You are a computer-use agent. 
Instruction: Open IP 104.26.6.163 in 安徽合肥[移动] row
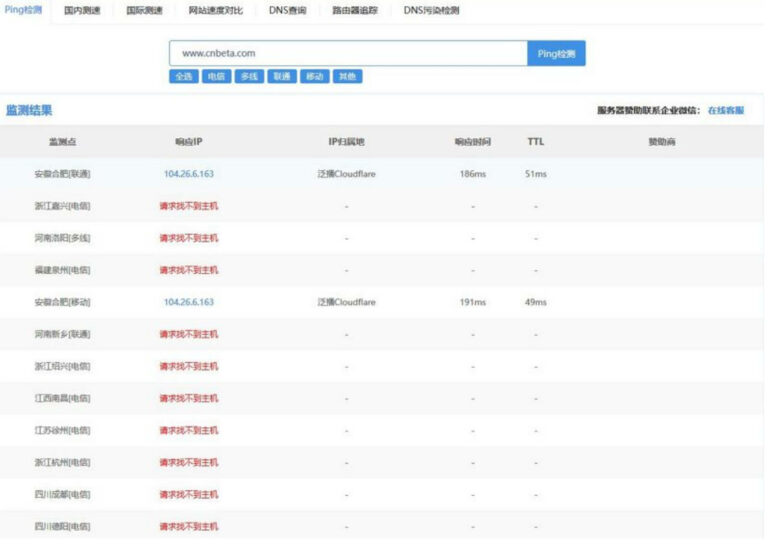(189, 302)
